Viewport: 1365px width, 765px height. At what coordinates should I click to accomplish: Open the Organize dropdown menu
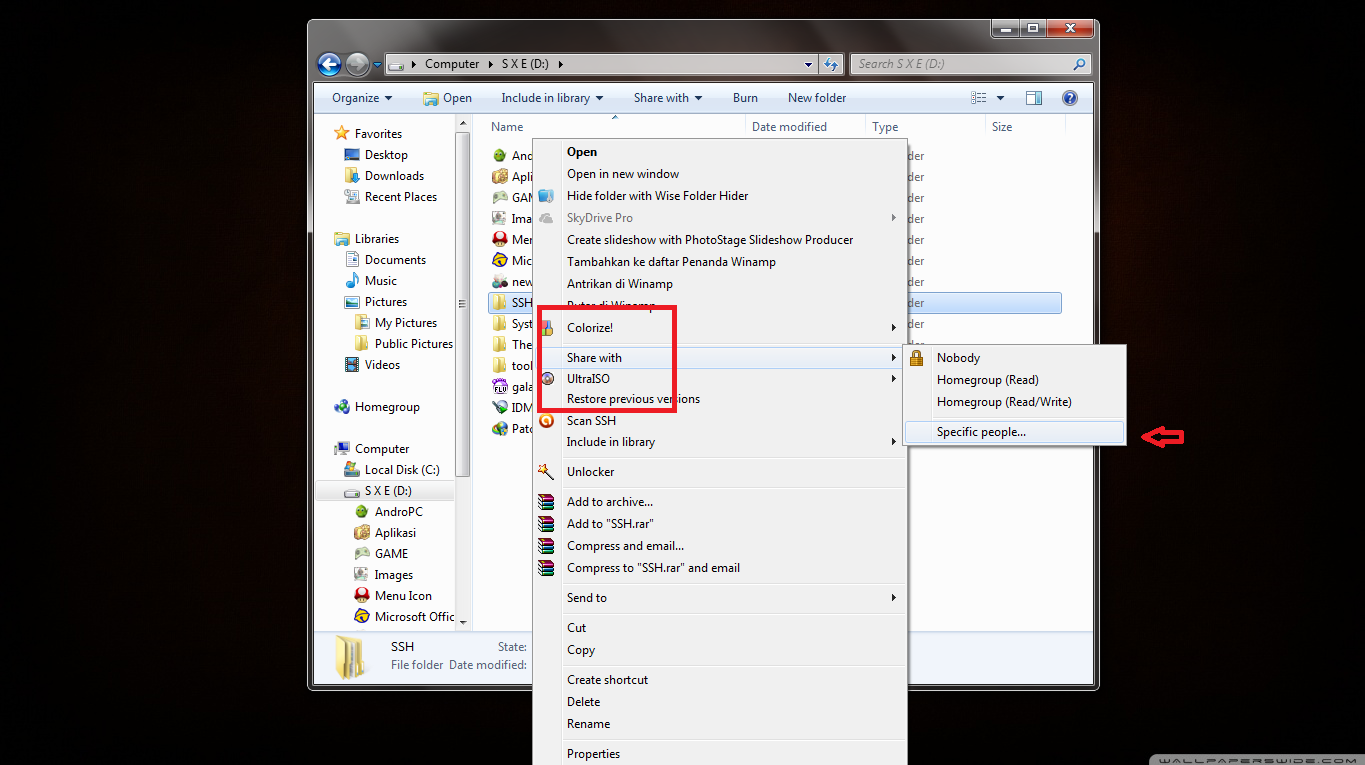(x=362, y=98)
